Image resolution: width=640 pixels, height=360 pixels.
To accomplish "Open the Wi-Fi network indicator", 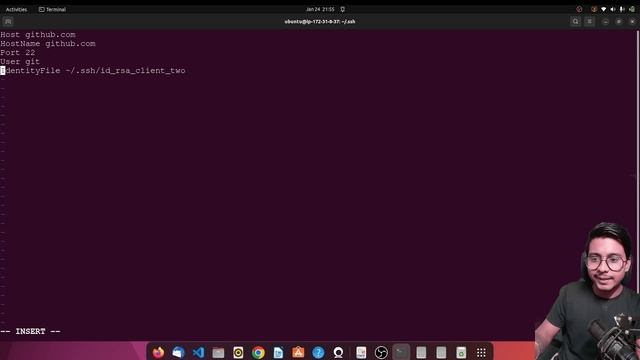I will point(603,9).
